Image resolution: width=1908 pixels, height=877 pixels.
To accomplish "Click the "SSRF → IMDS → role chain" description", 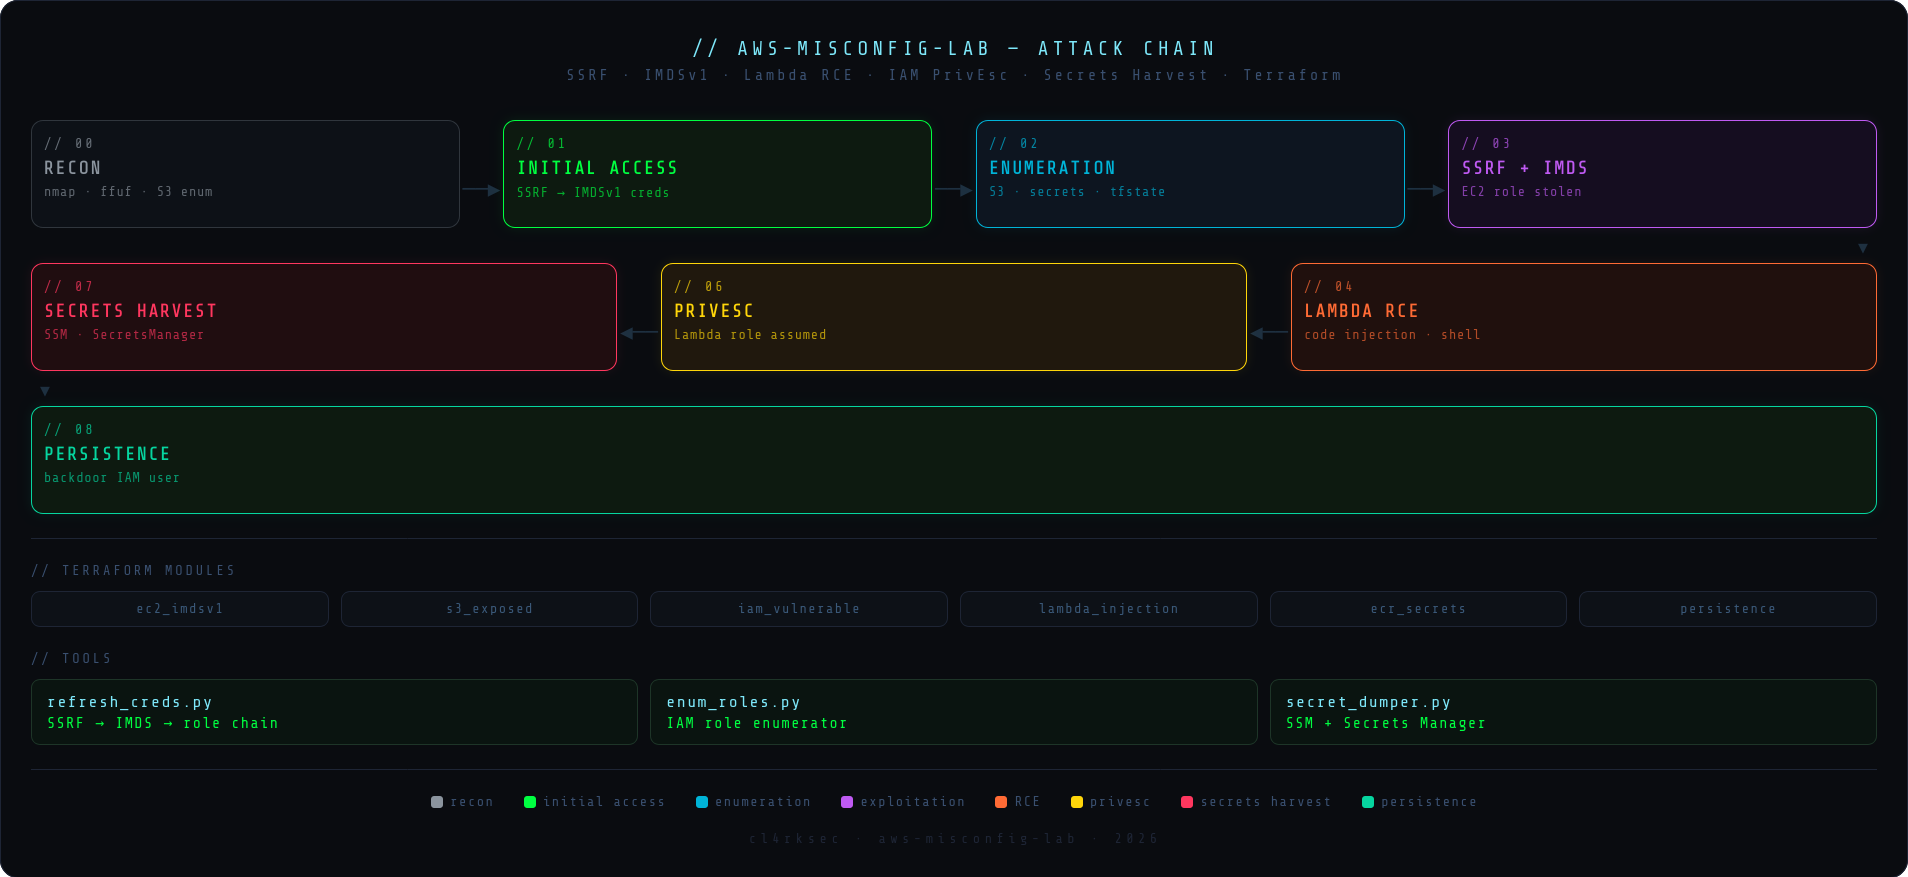I will pyautogui.click(x=163, y=723).
